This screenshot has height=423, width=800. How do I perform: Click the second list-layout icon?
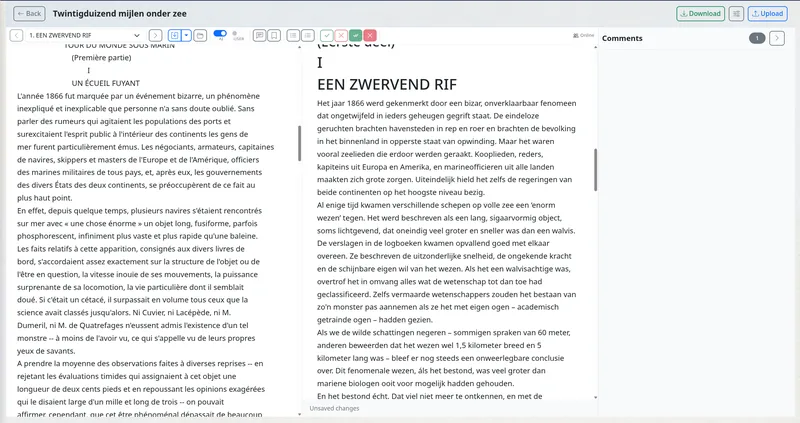tap(308, 35)
